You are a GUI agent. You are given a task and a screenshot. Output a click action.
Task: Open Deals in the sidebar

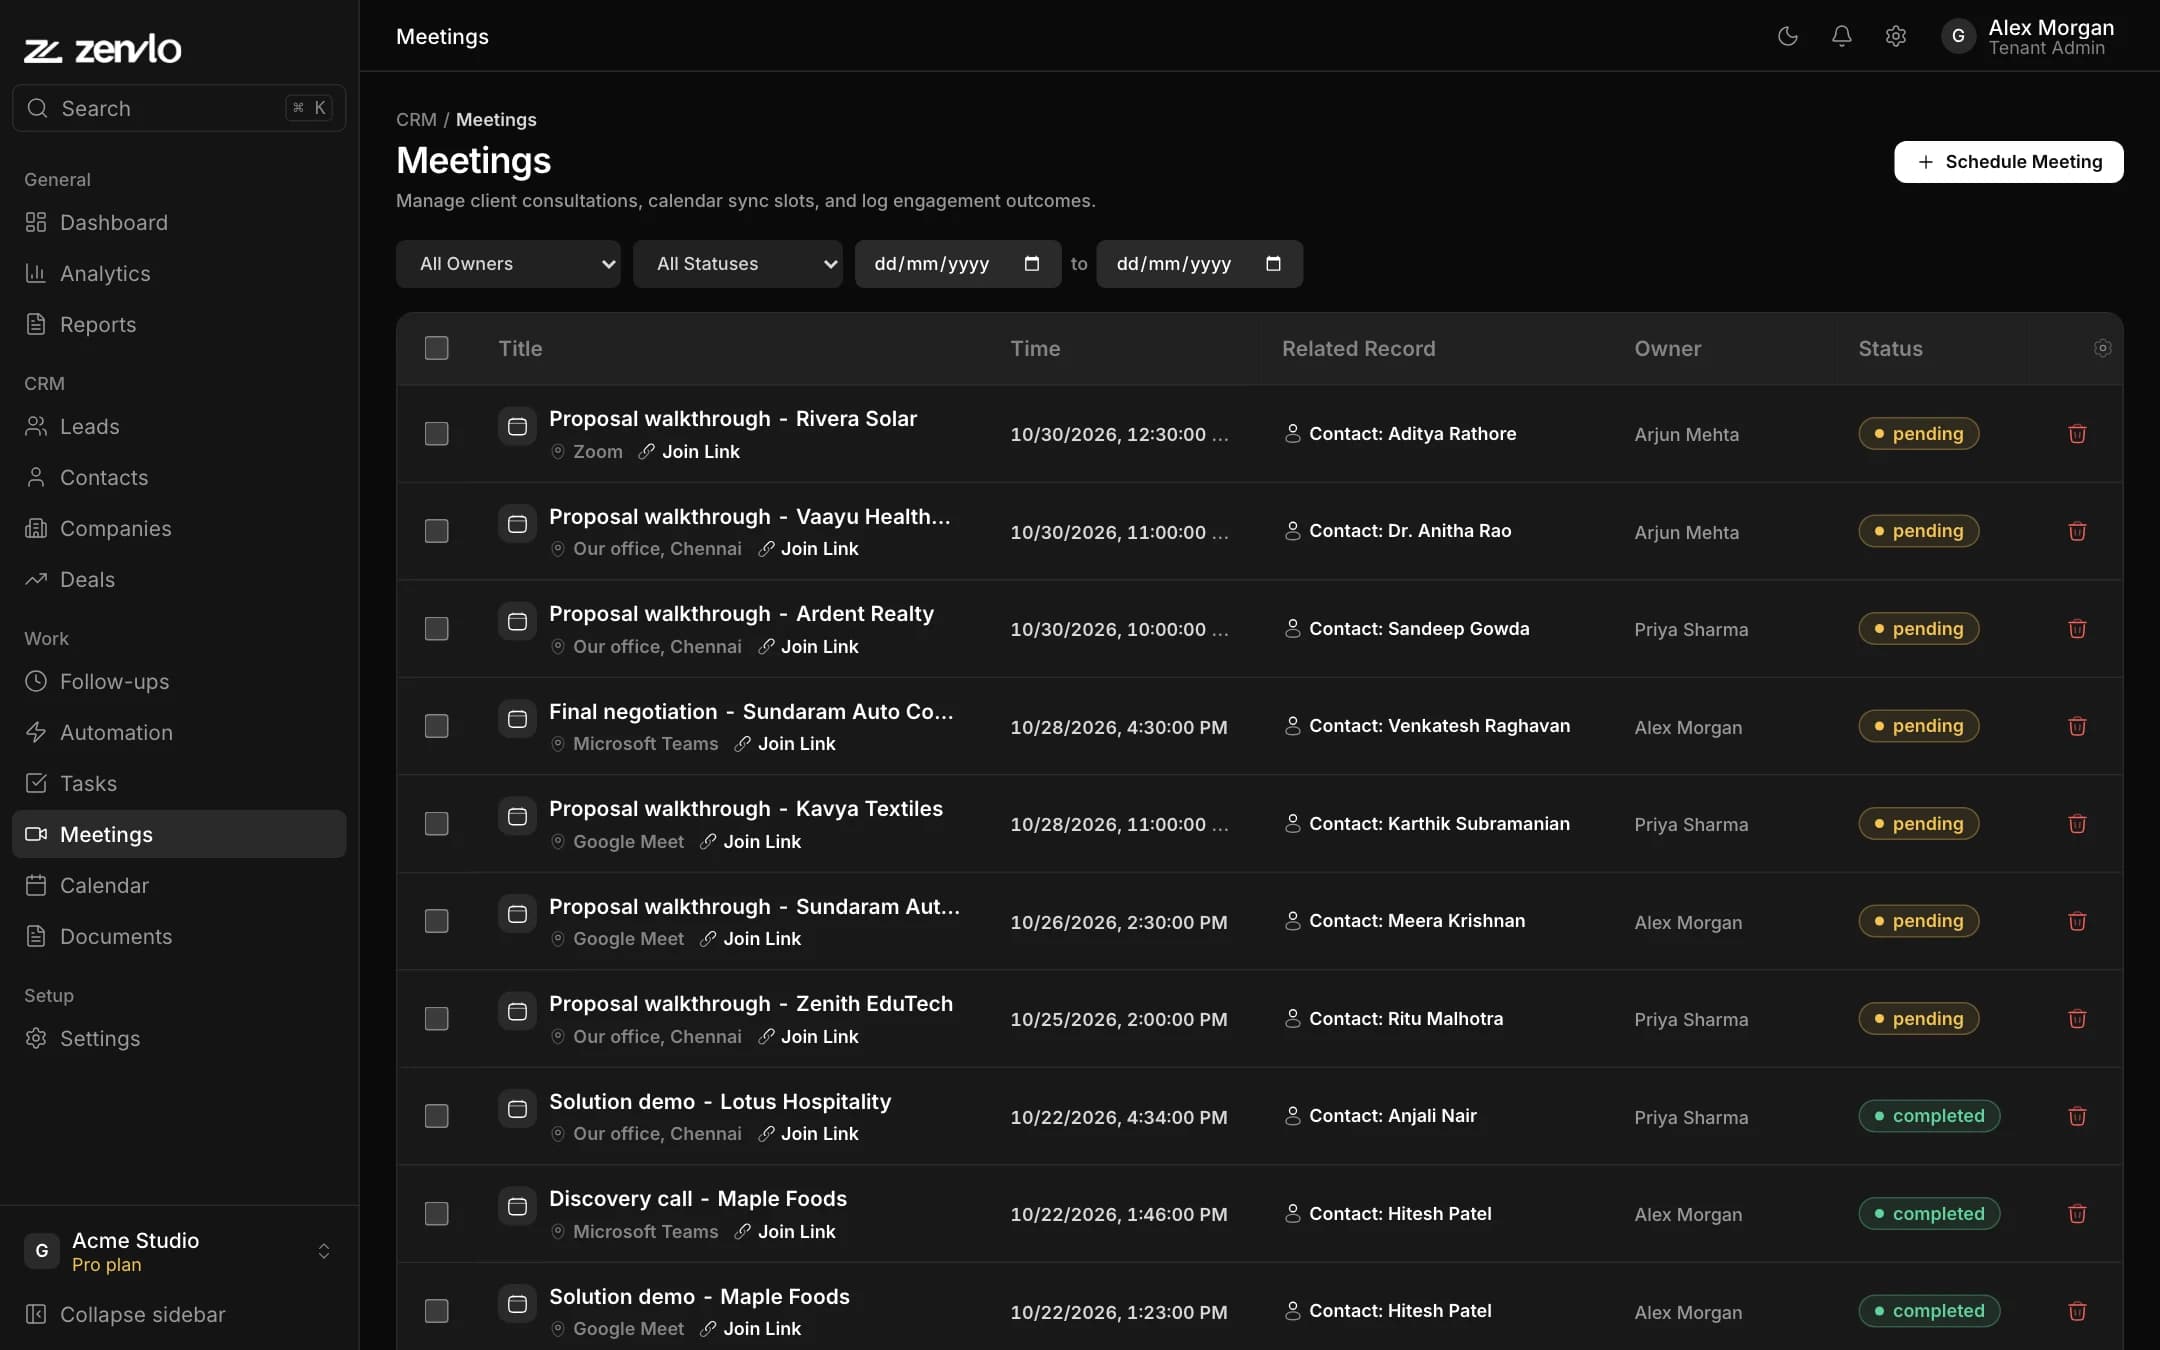coord(179,579)
